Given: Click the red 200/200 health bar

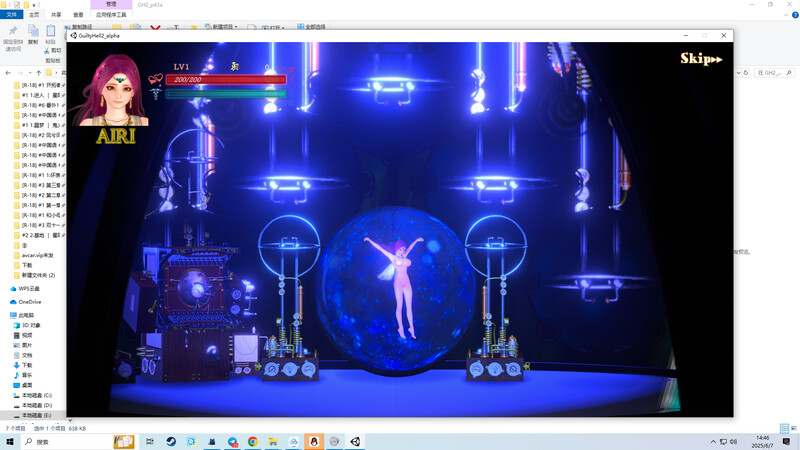Looking at the screenshot, I should click(226, 80).
